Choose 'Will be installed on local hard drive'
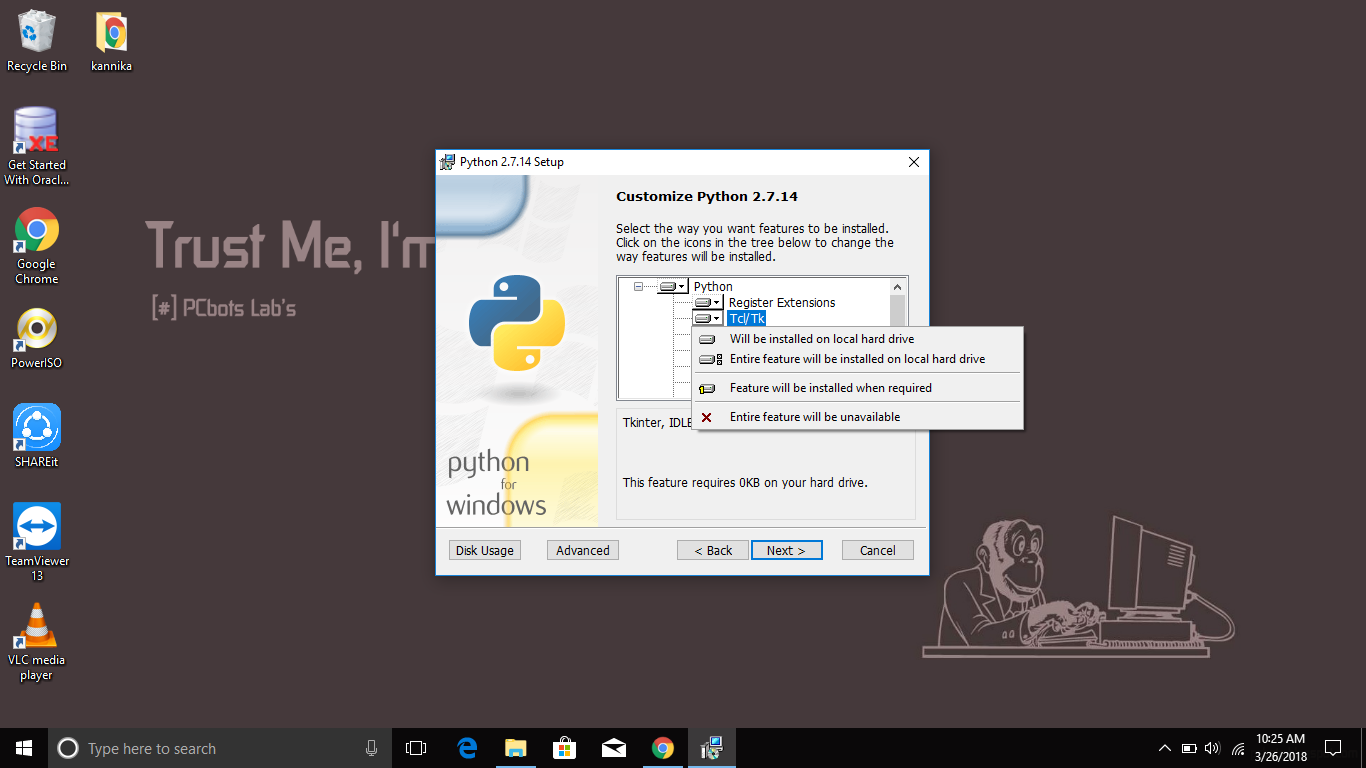This screenshot has height=768, width=1366. [x=858, y=339]
